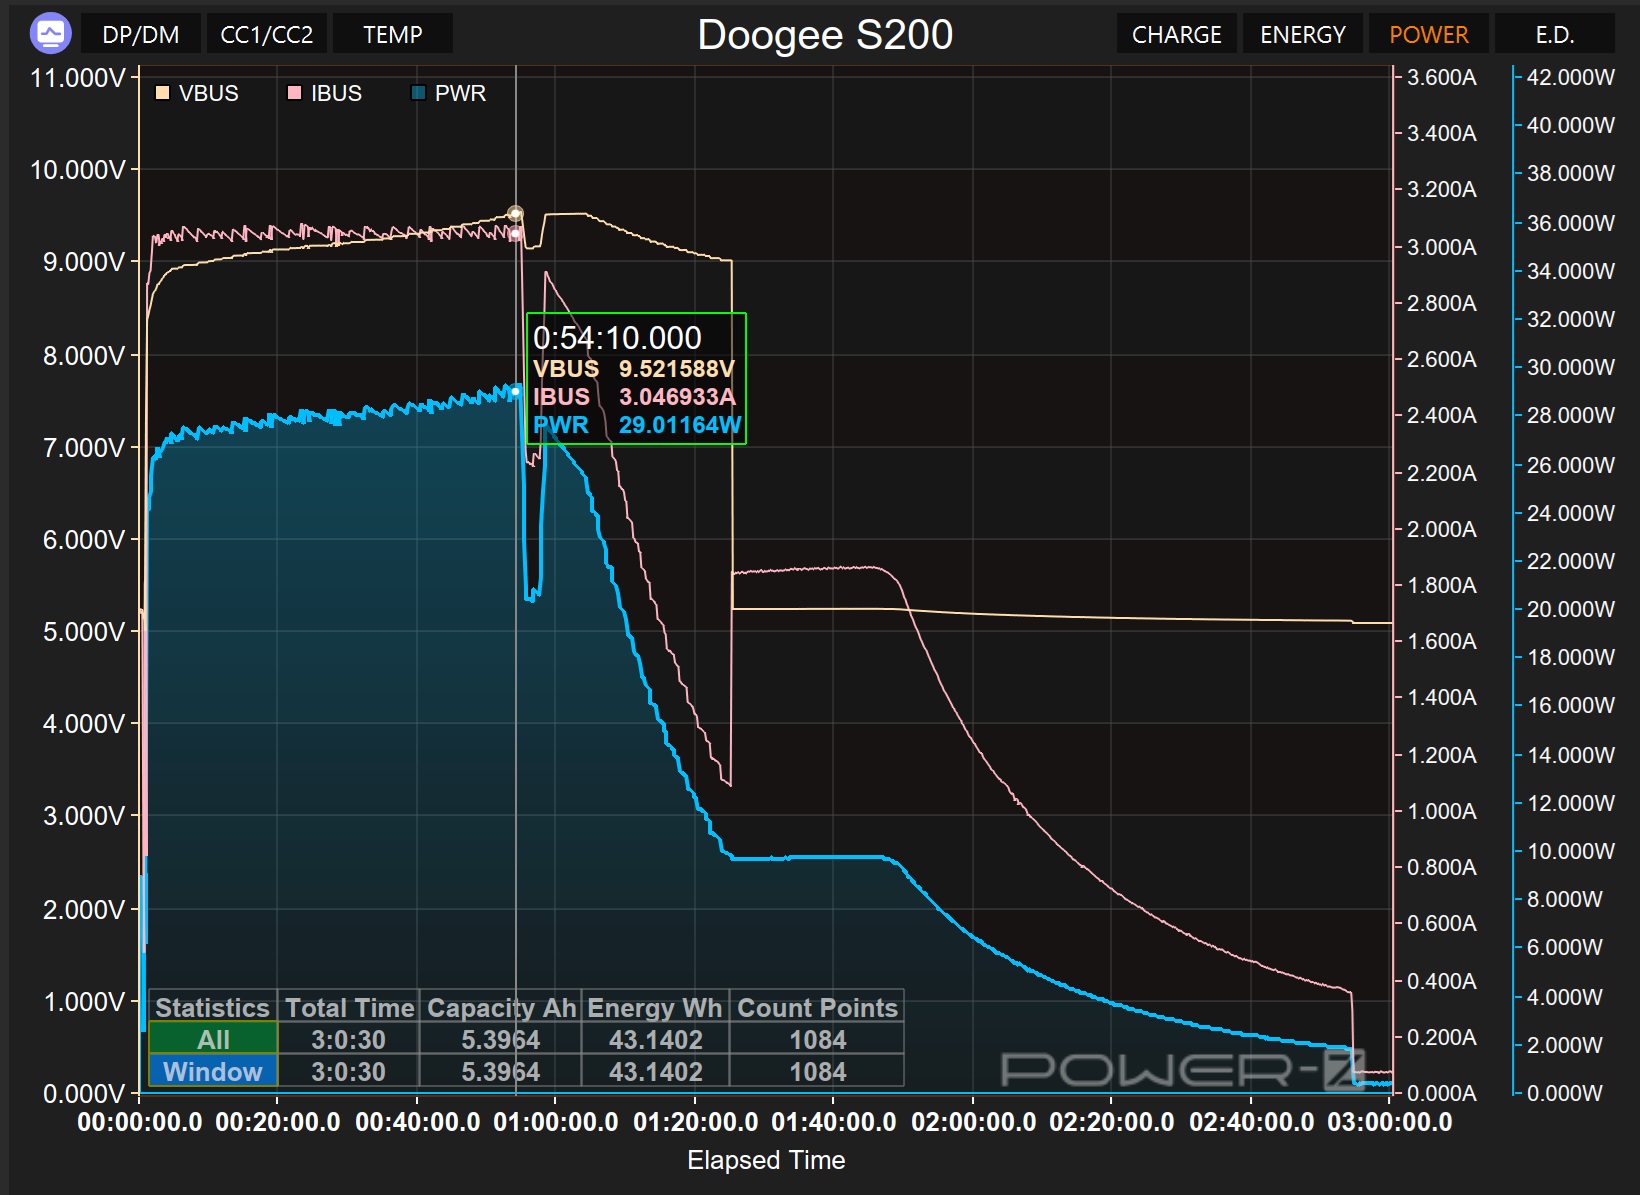
Task: Open the E.D. tab
Action: [x=1555, y=34]
